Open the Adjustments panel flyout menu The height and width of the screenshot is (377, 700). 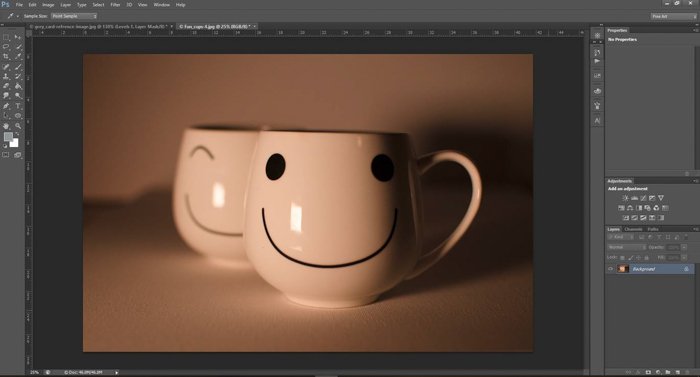click(695, 181)
